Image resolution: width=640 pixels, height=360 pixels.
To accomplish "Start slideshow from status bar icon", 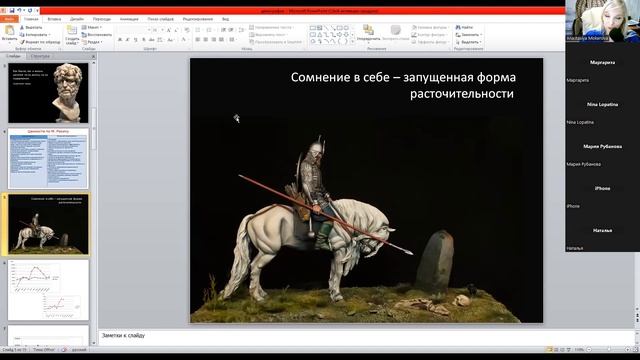I will (x=569, y=350).
